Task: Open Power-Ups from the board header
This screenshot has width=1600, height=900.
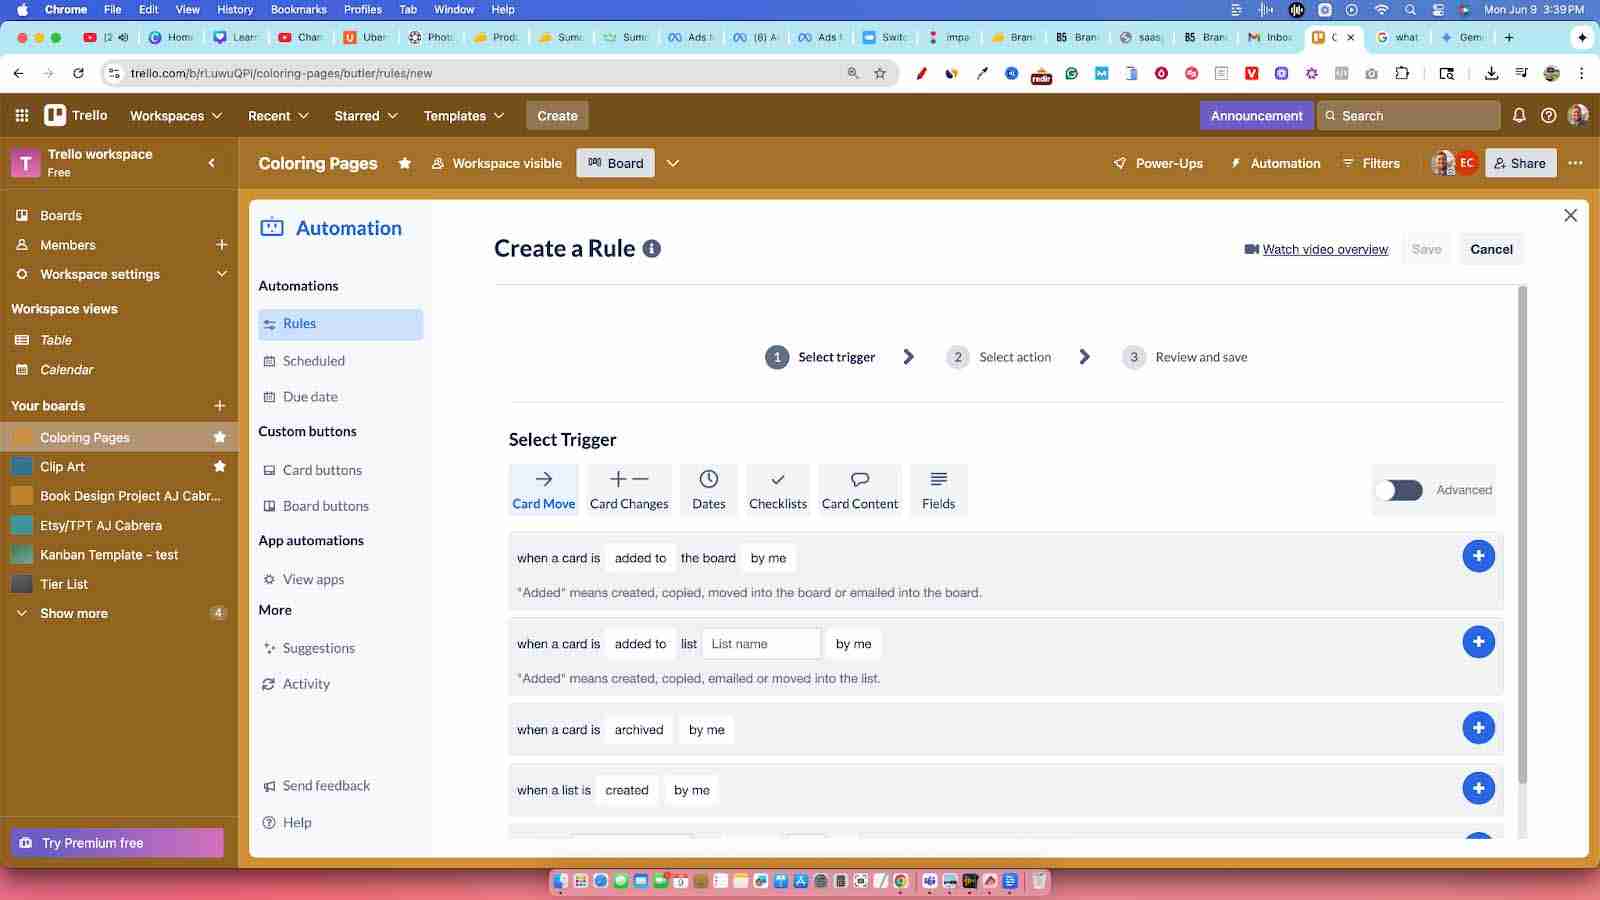Action: point(1157,163)
